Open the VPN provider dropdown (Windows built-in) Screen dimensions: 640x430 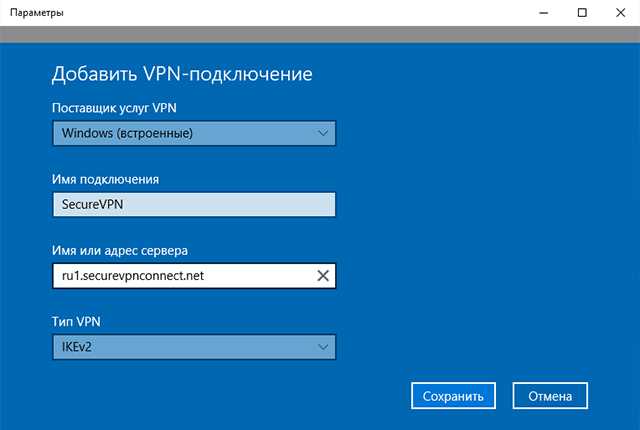[x=194, y=133]
